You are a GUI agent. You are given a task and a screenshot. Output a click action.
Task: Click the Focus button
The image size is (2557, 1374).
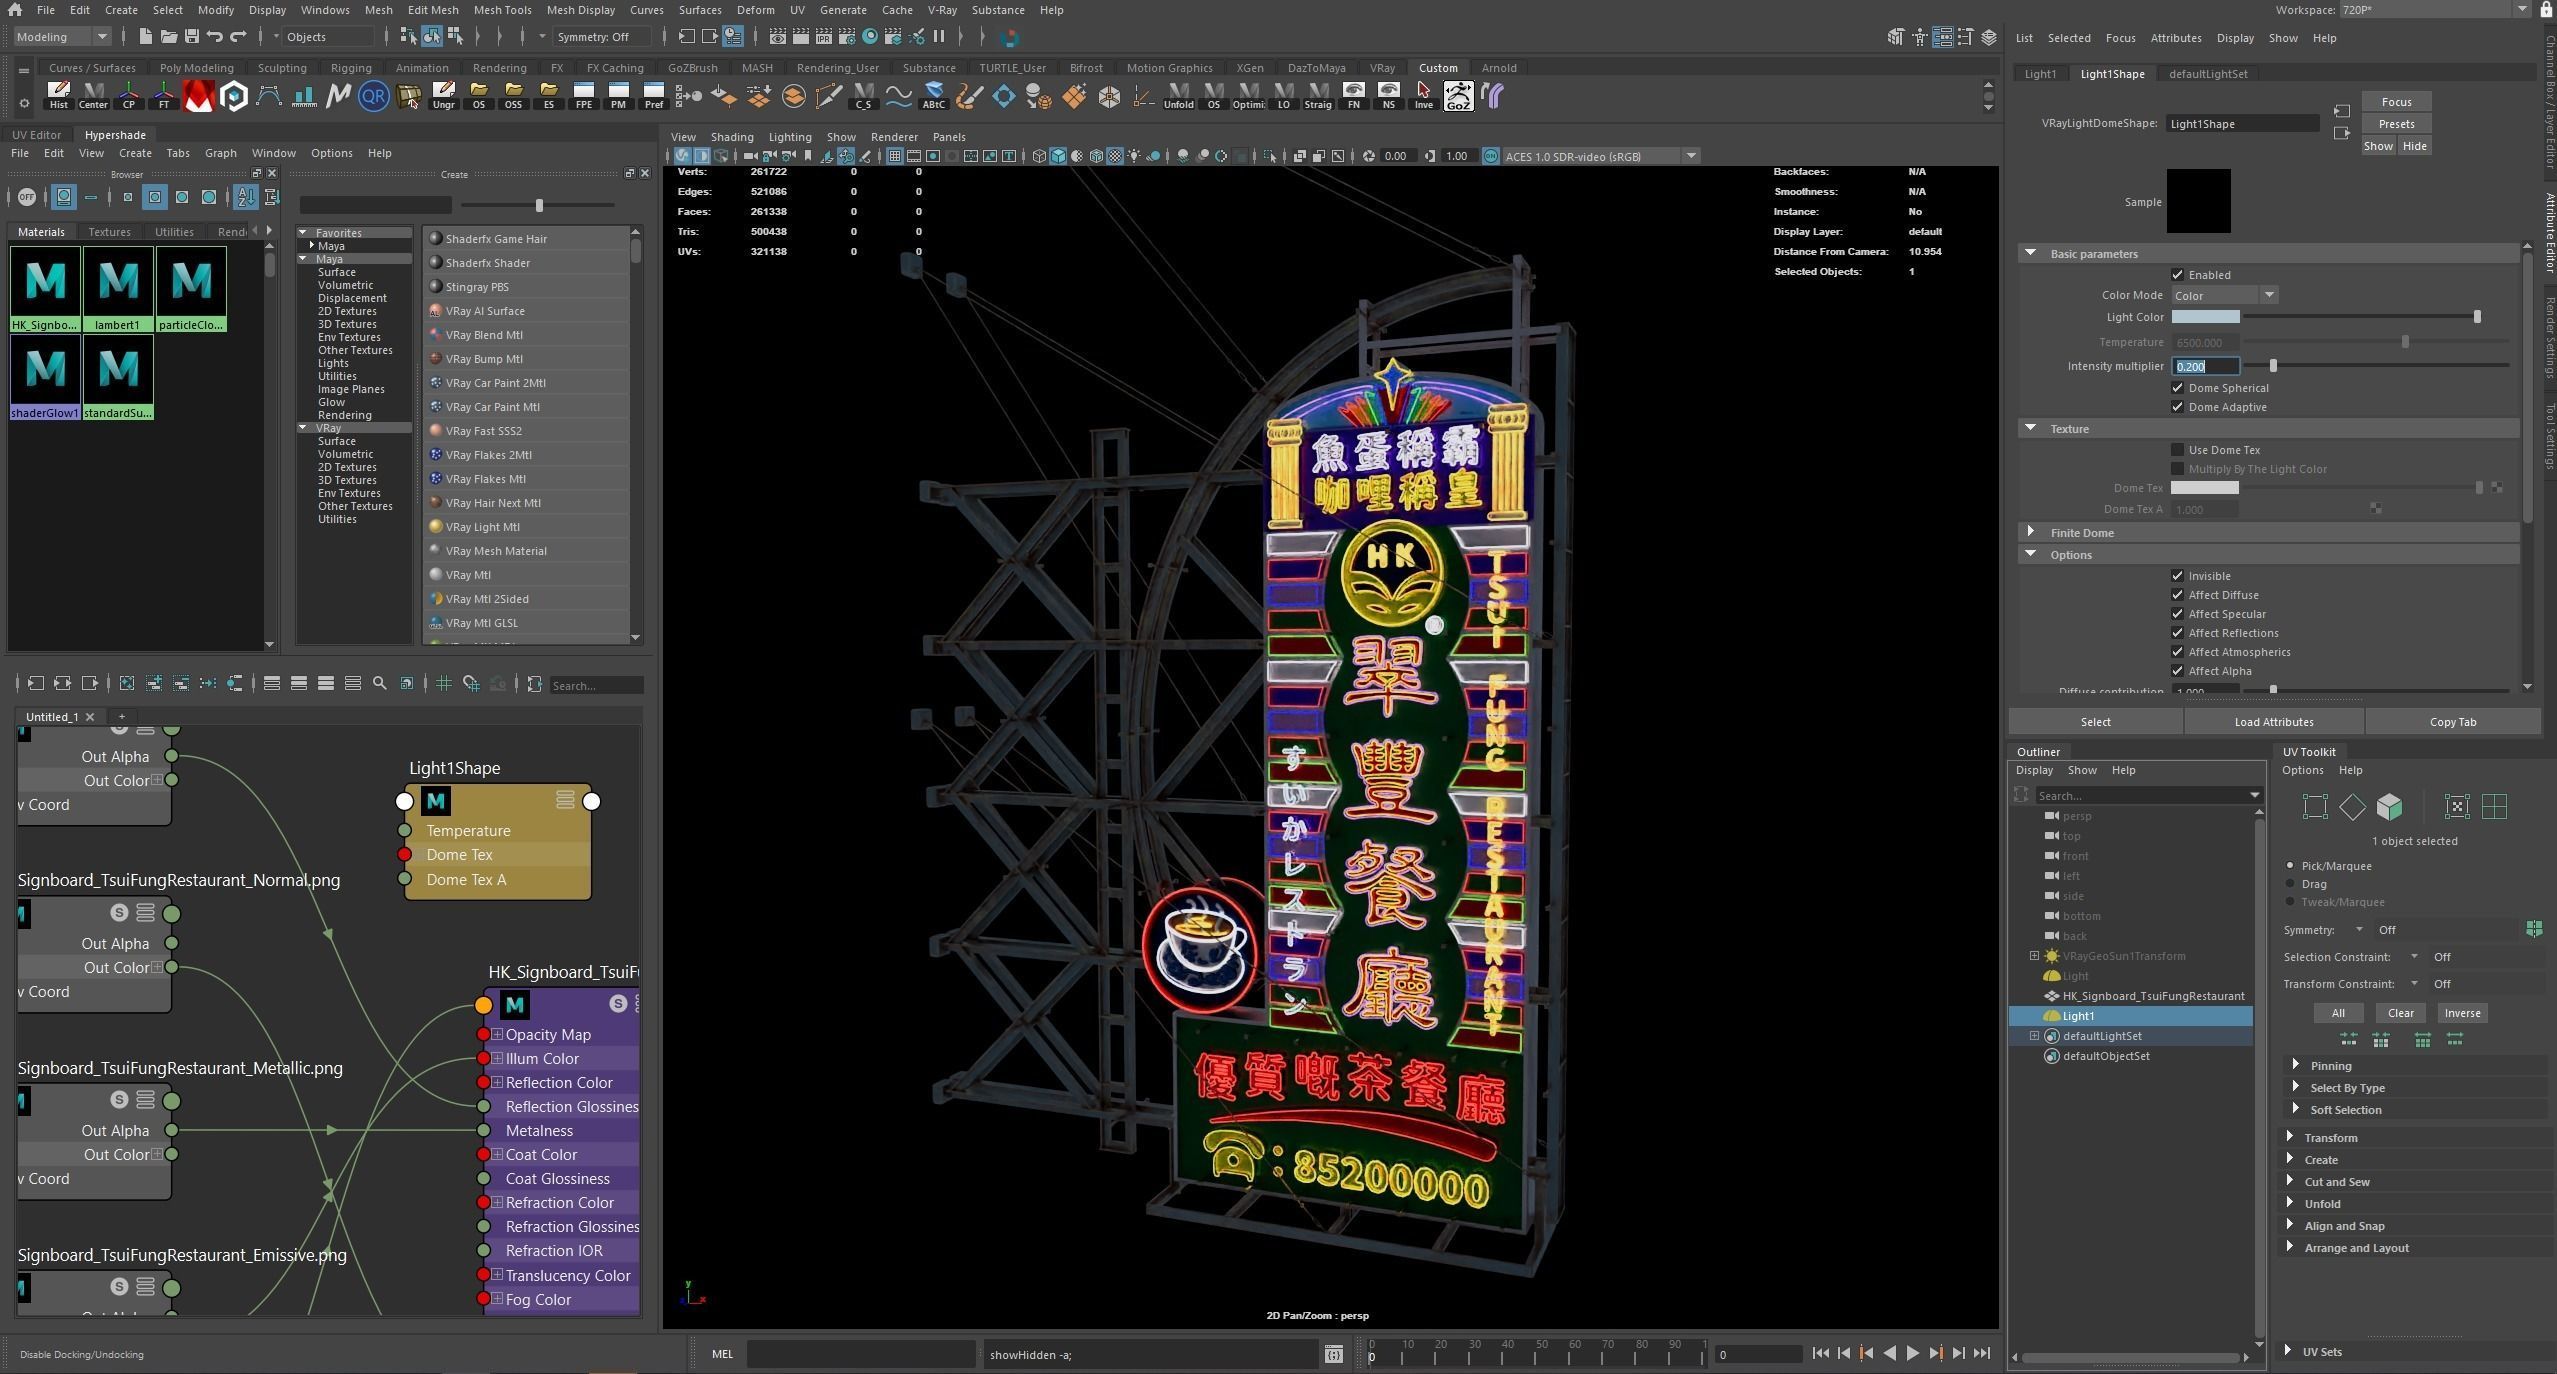pos(2396,102)
